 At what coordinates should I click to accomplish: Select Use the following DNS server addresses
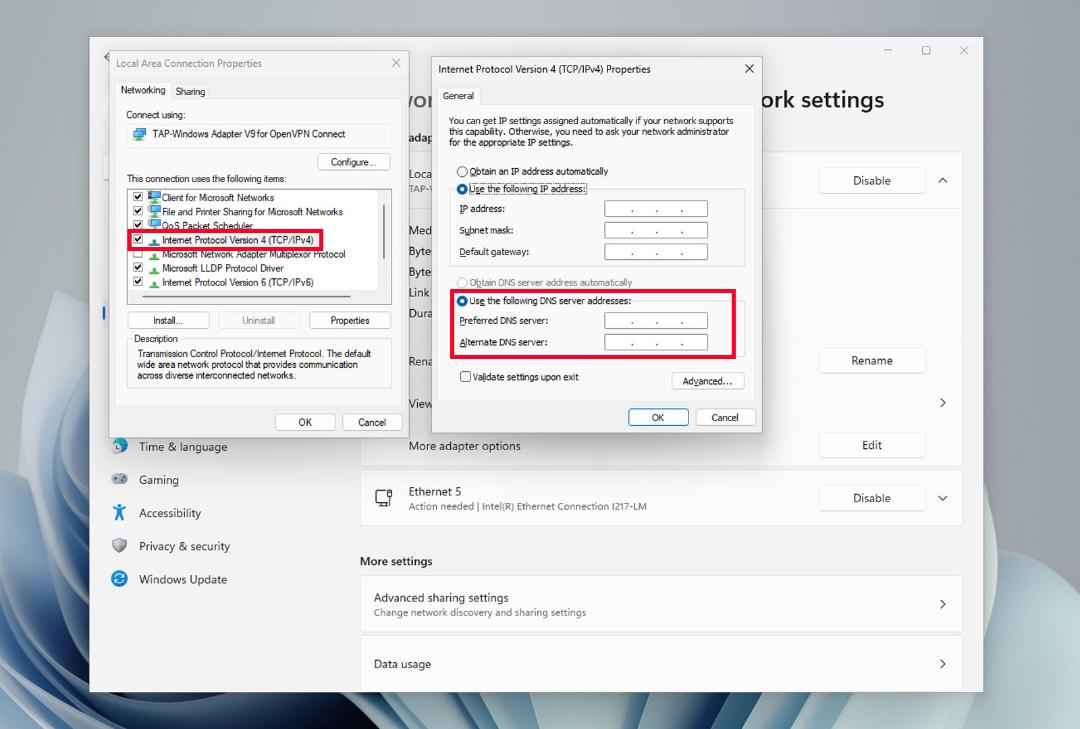click(x=462, y=301)
